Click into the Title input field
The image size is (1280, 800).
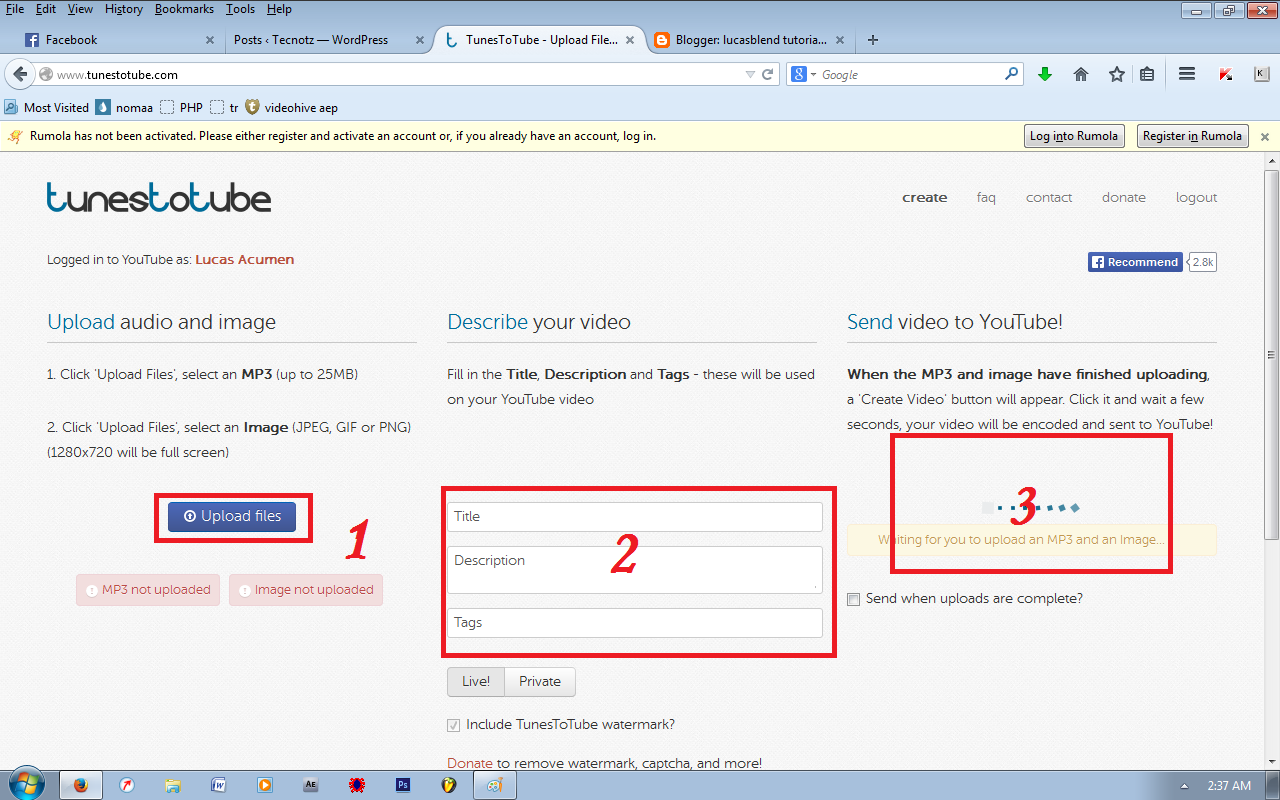tap(635, 517)
